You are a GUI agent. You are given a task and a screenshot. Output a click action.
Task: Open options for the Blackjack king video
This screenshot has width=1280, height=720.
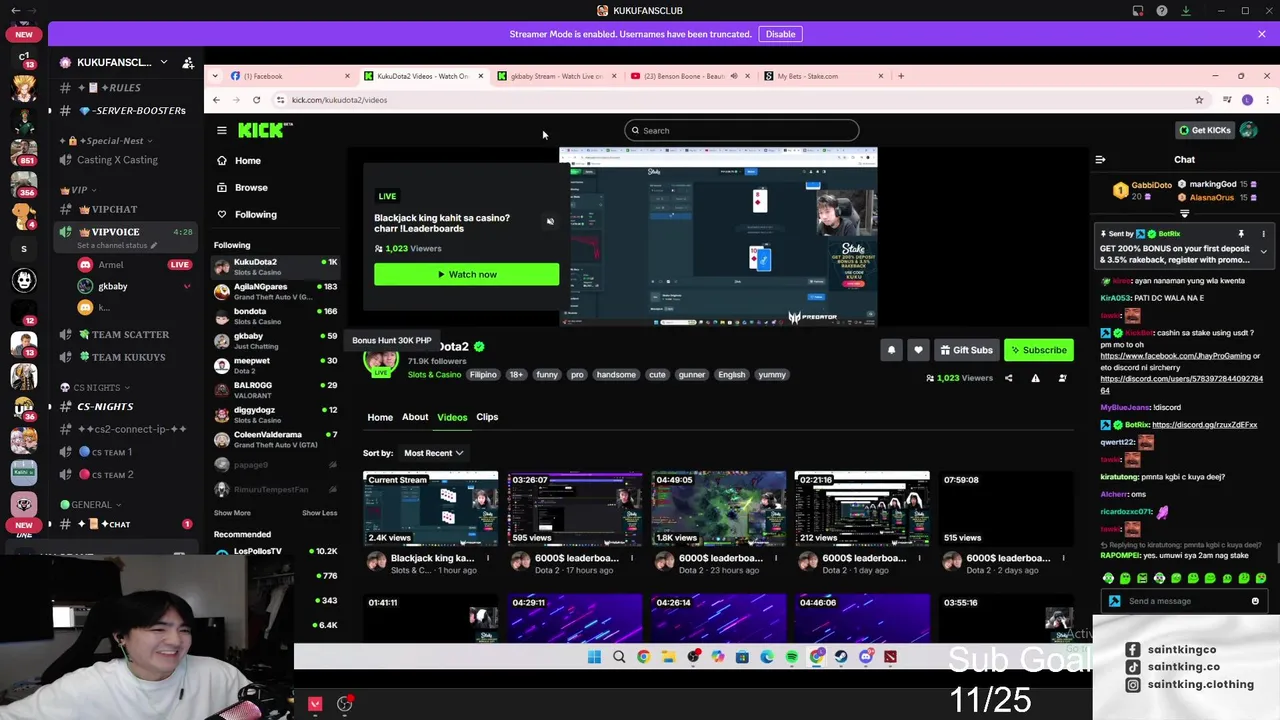[x=488, y=558]
